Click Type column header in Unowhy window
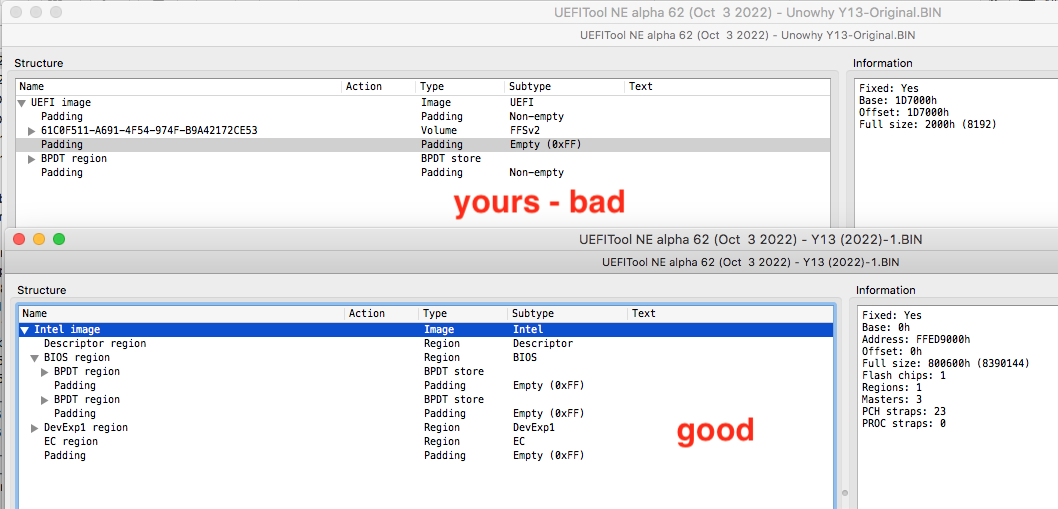 click(460, 86)
